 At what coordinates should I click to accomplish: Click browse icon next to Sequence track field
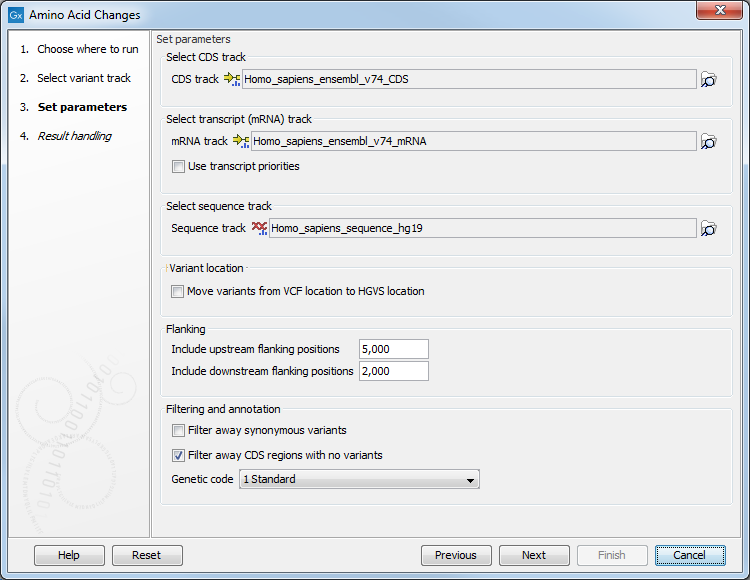(x=708, y=229)
